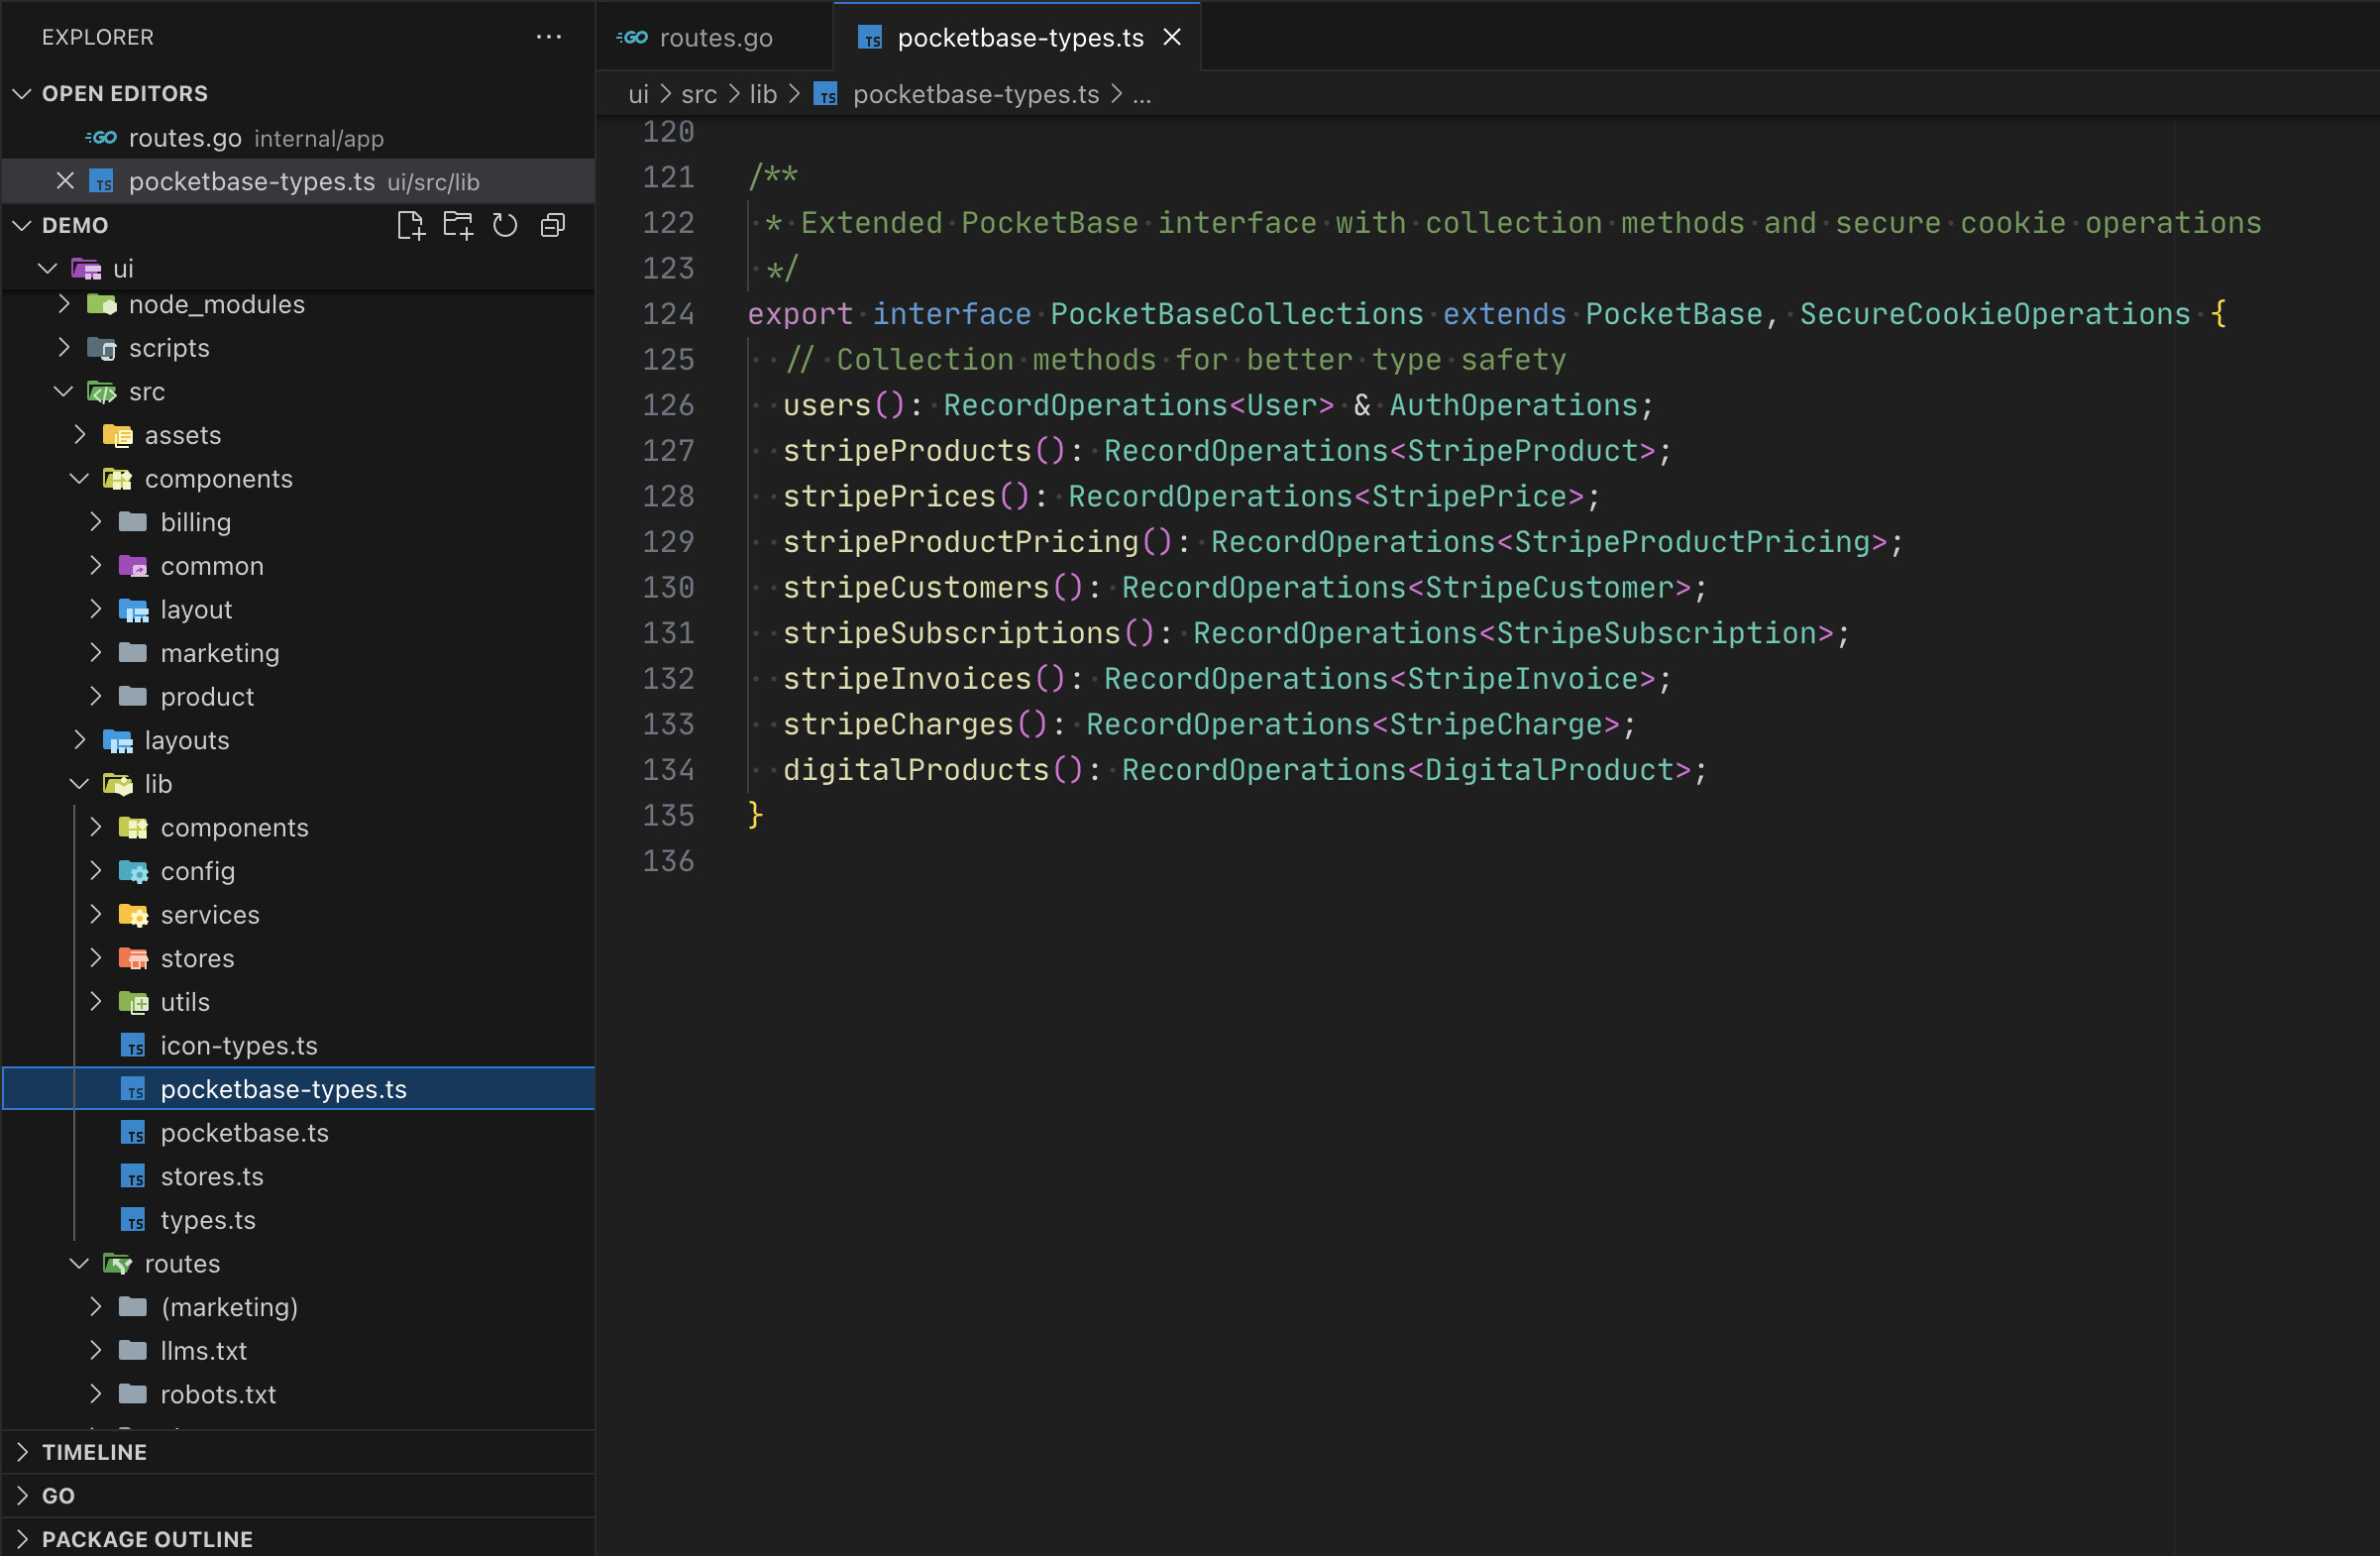Click the New File icon in DEMO header

click(410, 225)
